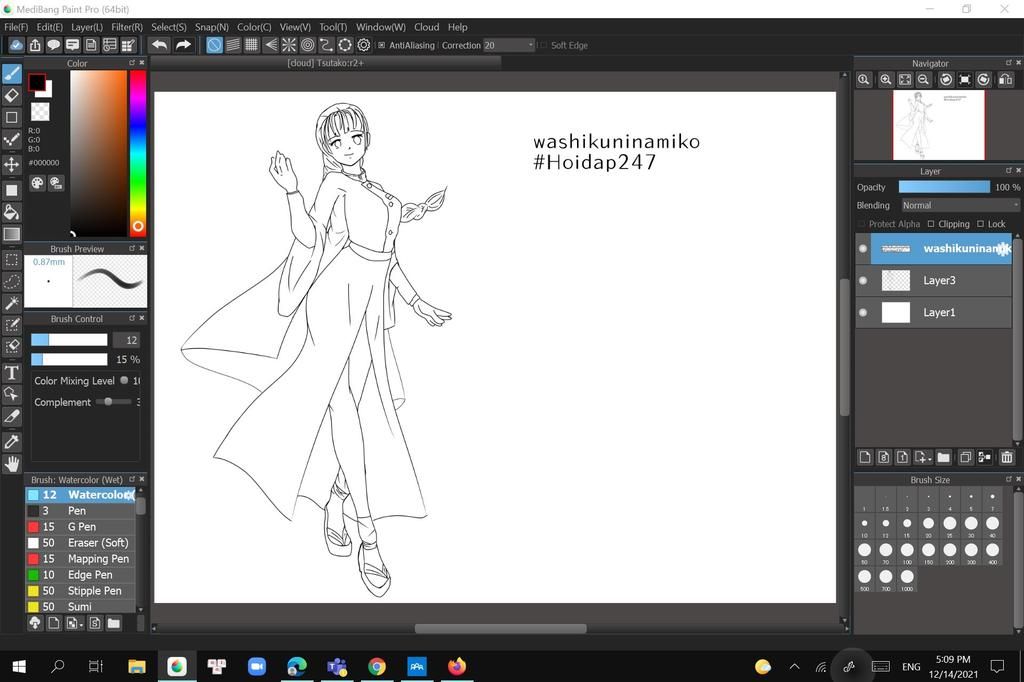1024x682 pixels.
Task: Open the Correction value dropdown
Action: tap(509, 45)
